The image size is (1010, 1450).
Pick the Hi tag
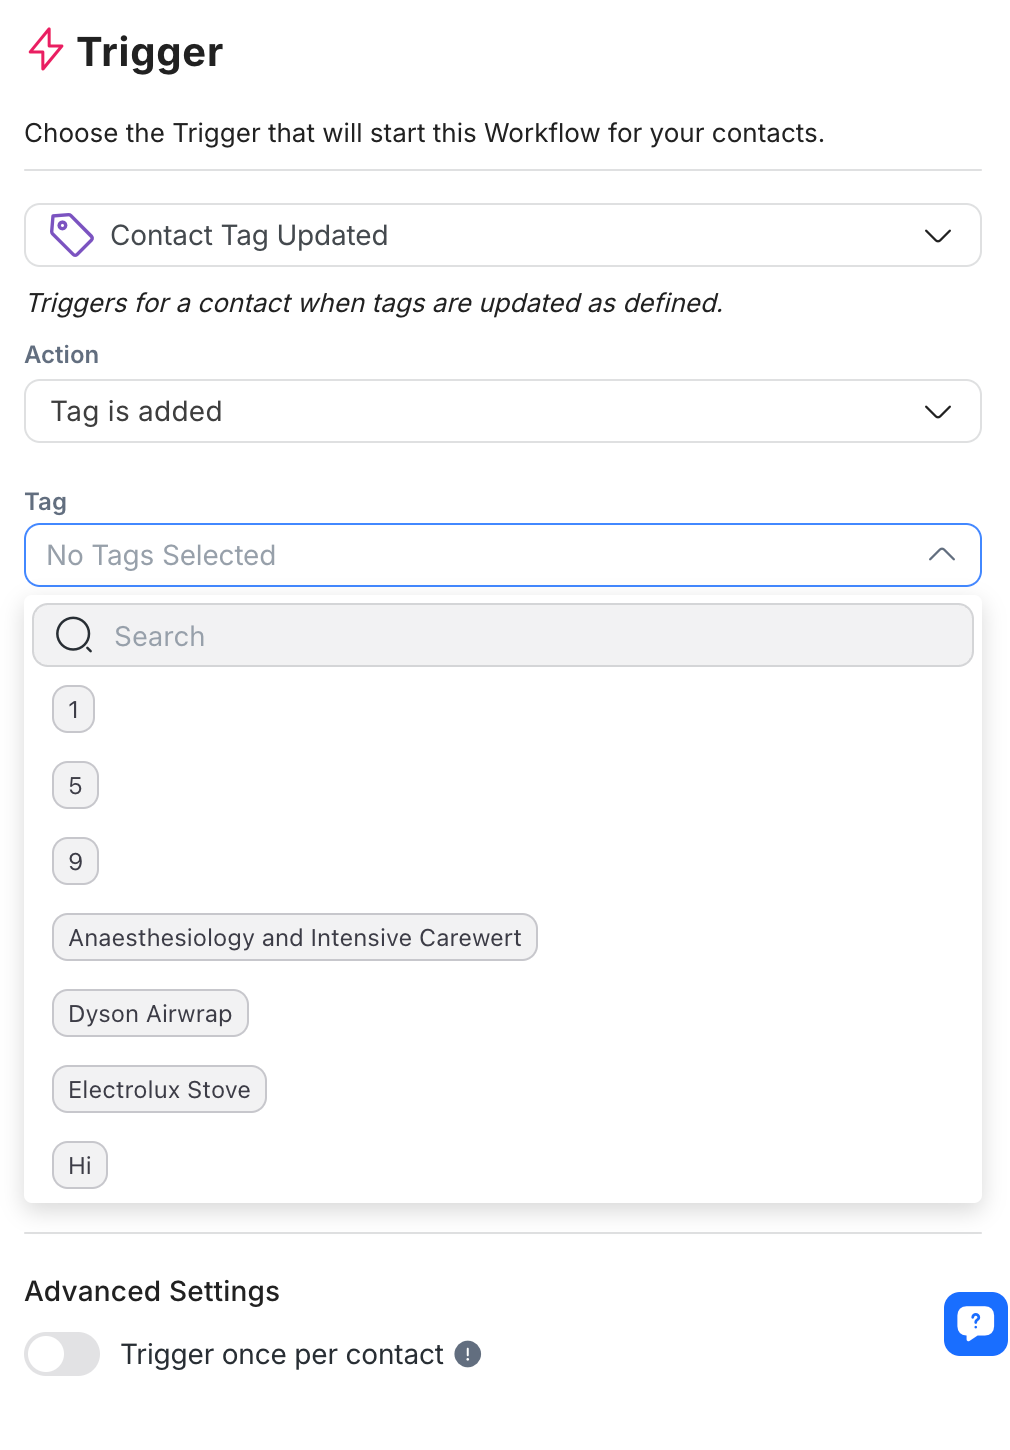click(x=80, y=1166)
